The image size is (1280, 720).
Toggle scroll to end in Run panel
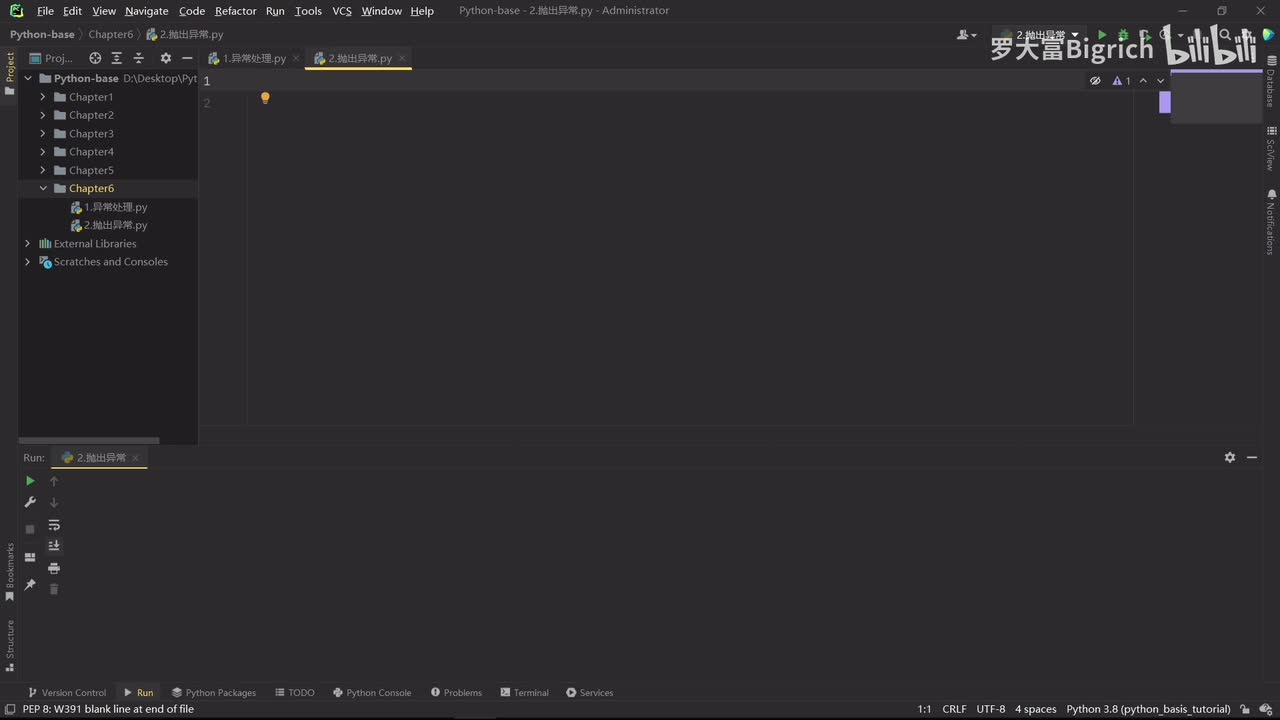[x=54, y=546]
